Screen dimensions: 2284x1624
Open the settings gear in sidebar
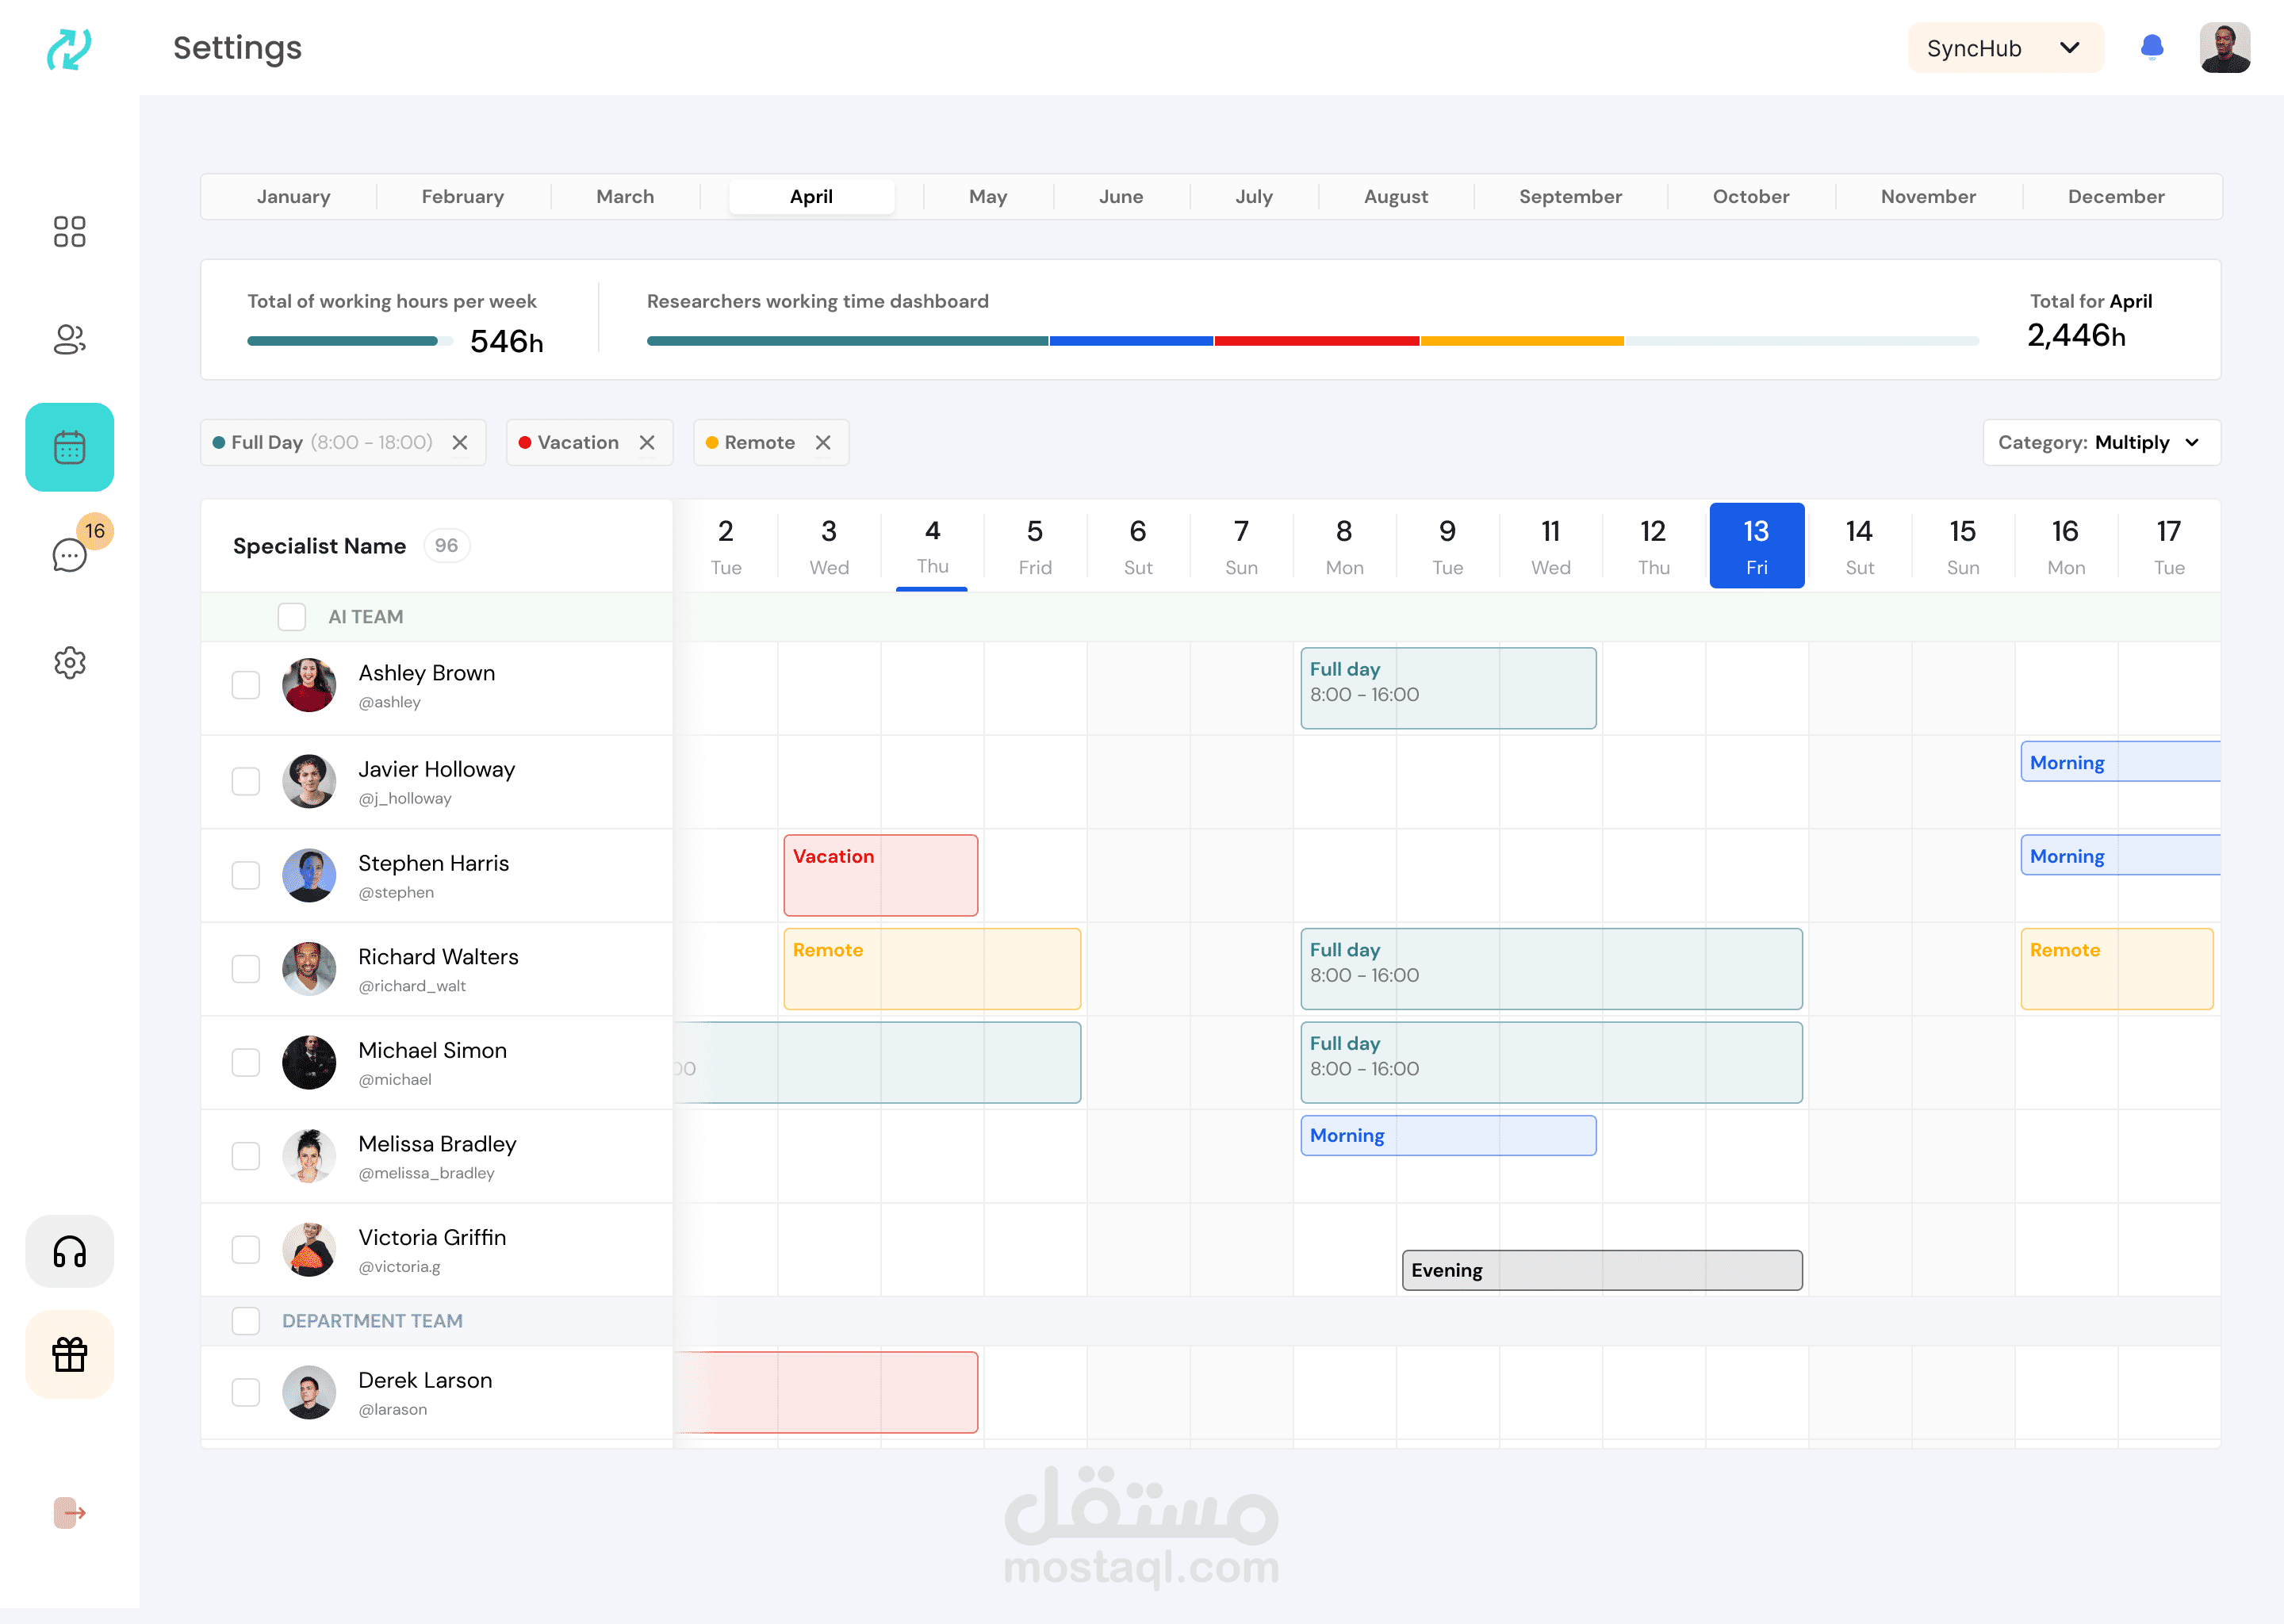click(x=69, y=662)
